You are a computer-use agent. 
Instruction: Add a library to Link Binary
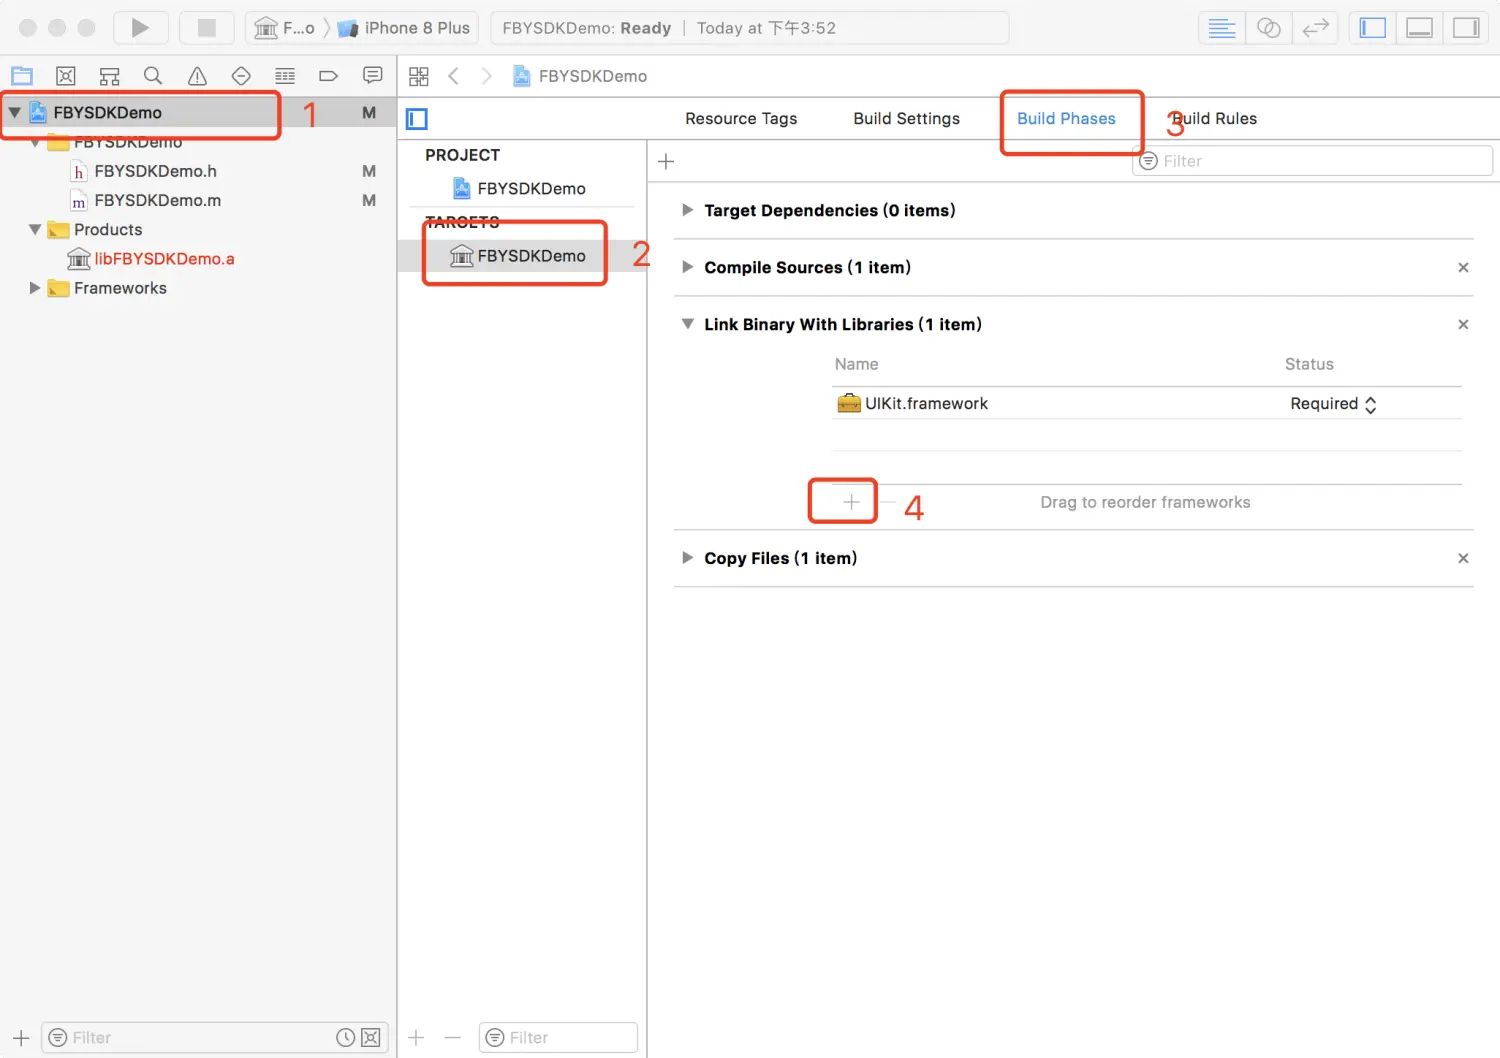pos(851,502)
